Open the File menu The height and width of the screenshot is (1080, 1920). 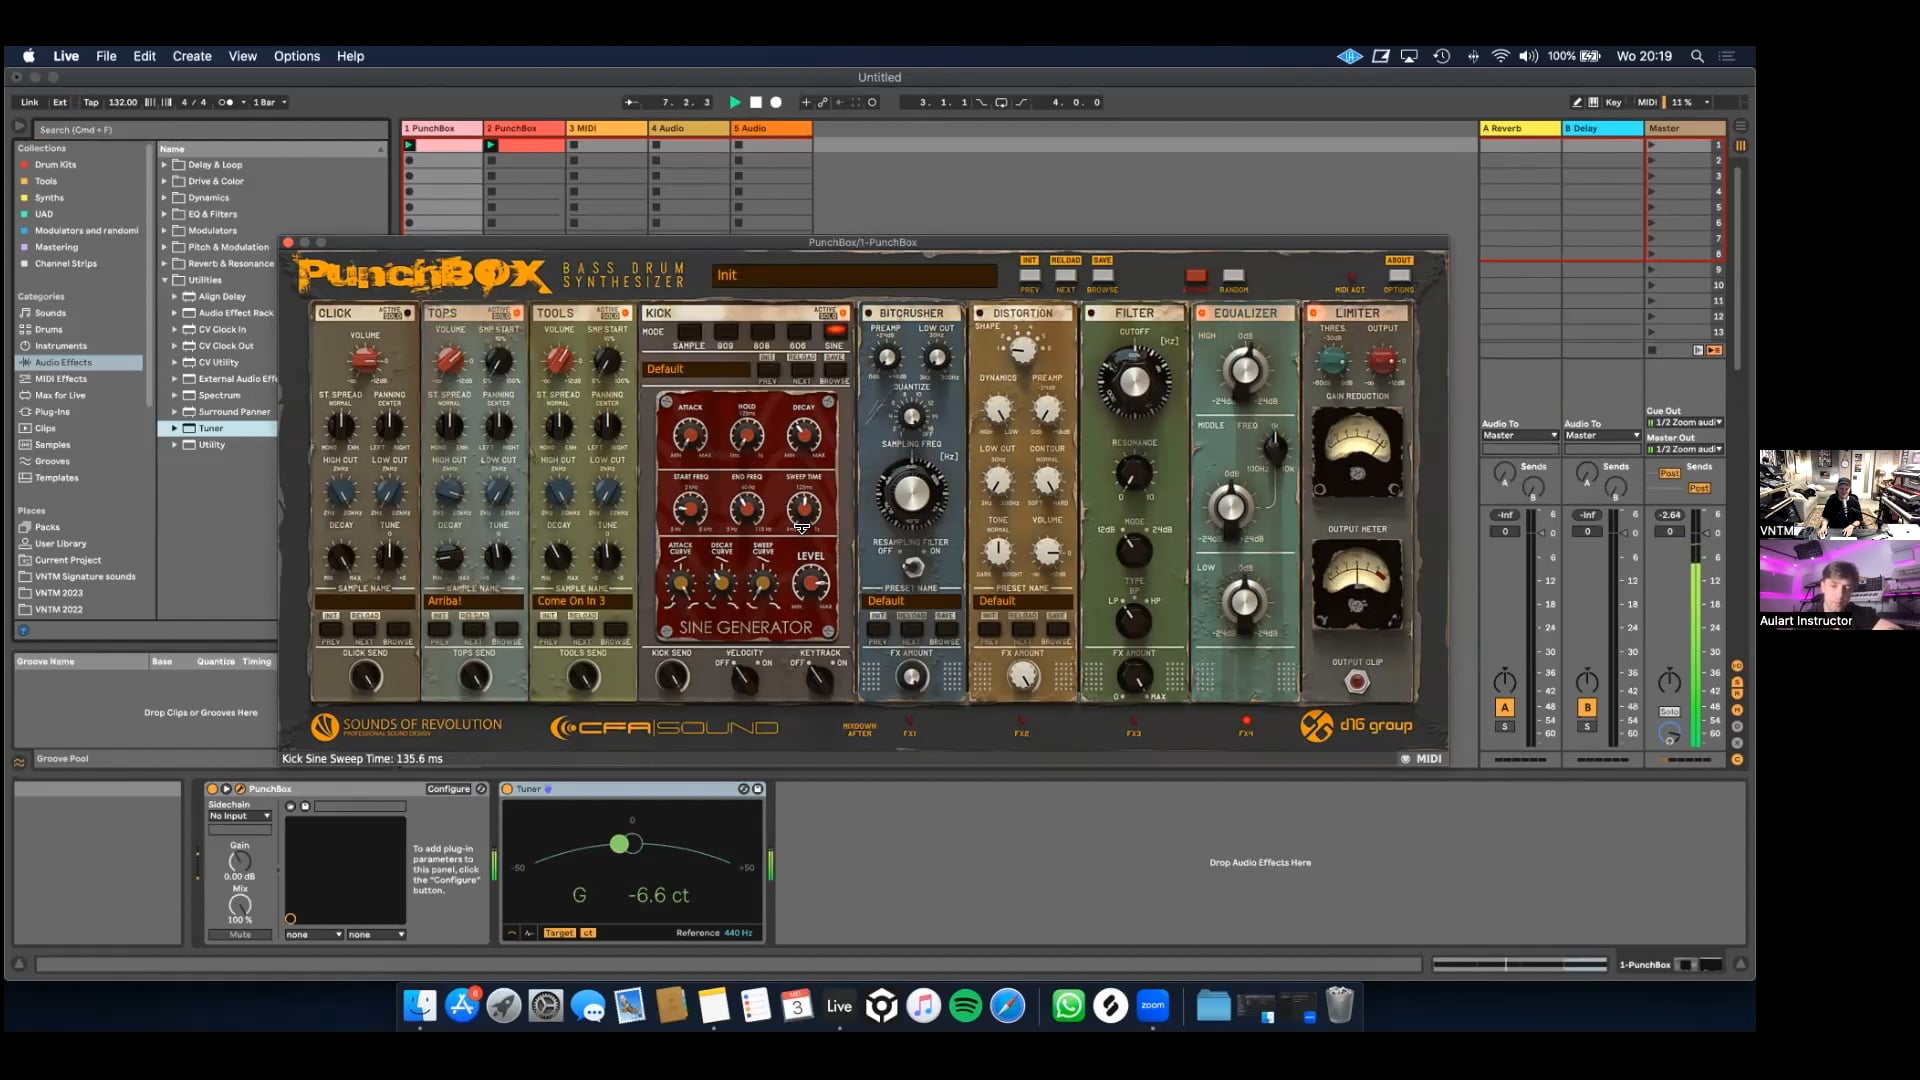106,56
